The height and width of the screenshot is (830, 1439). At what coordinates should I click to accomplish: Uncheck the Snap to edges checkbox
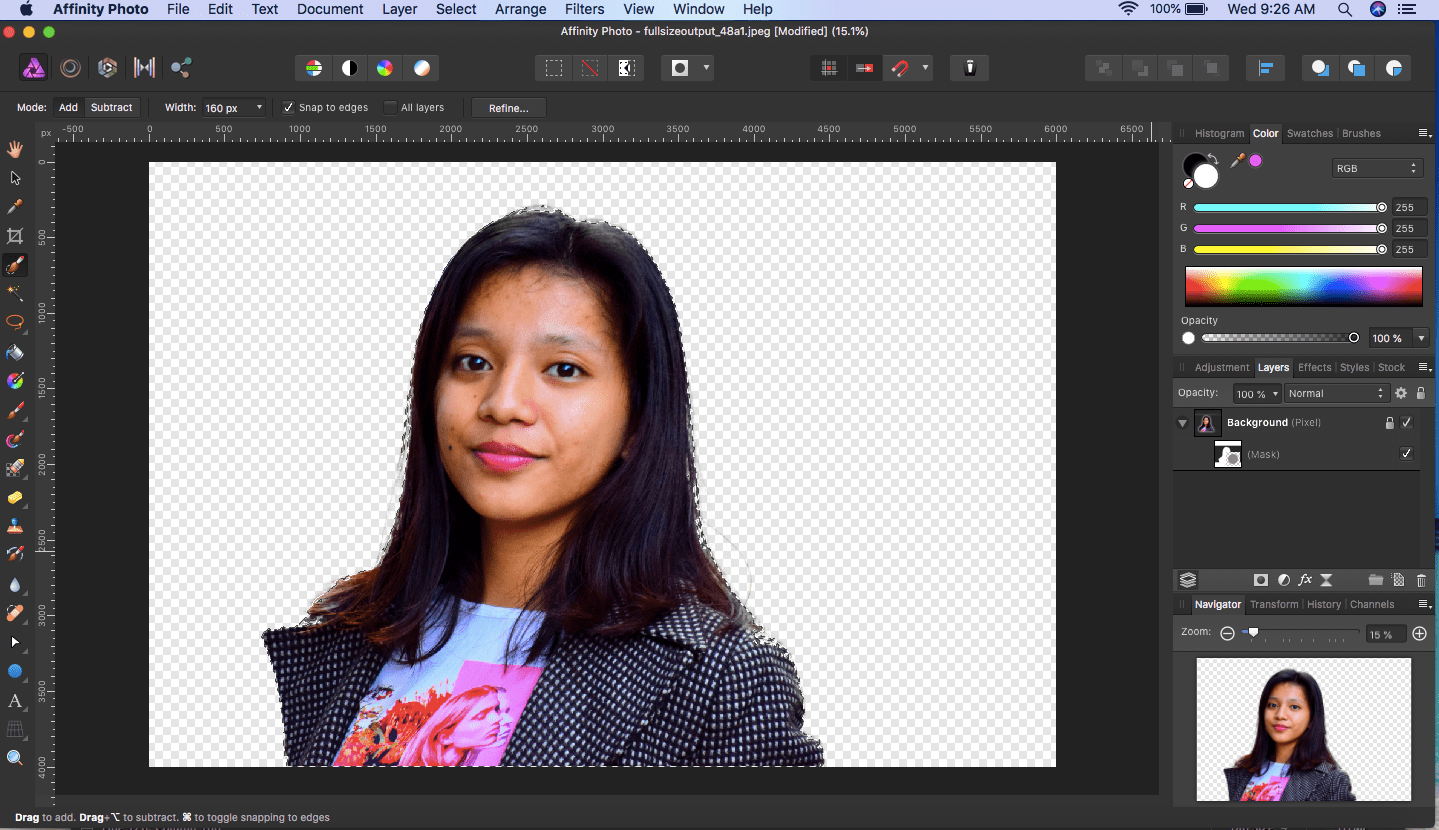[289, 107]
